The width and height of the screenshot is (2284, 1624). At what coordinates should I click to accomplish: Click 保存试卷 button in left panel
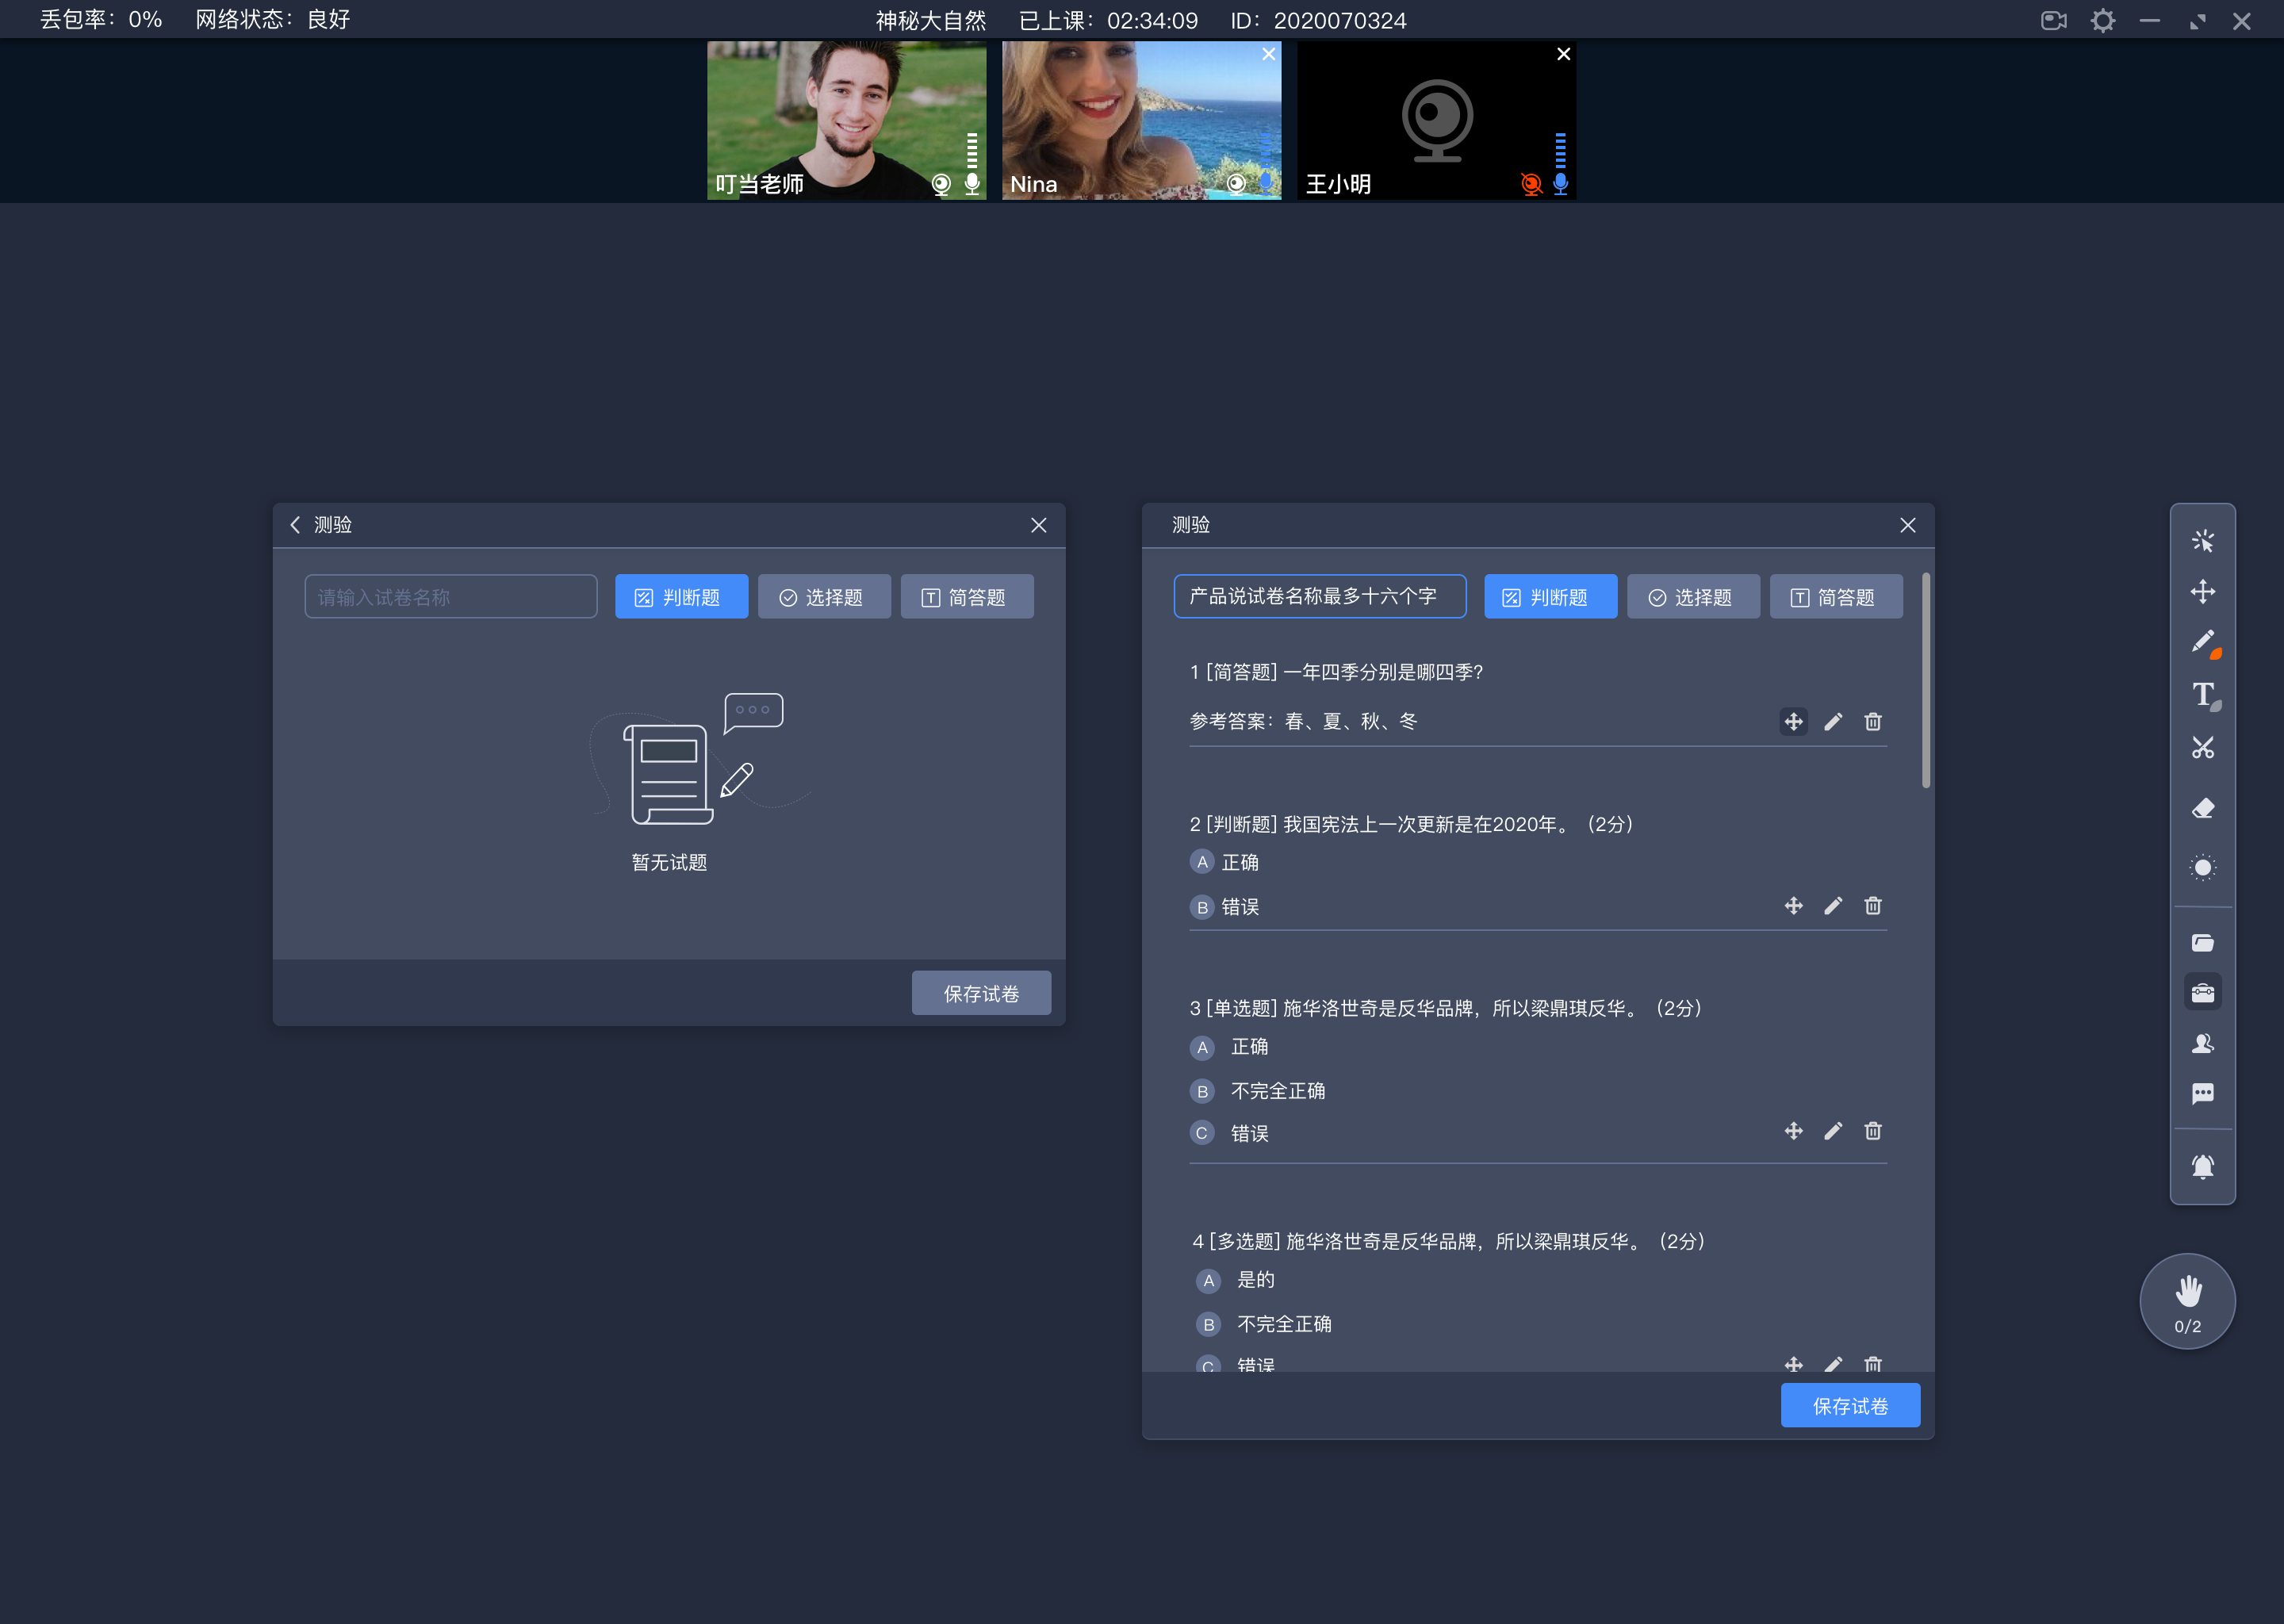pyautogui.click(x=979, y=993)
